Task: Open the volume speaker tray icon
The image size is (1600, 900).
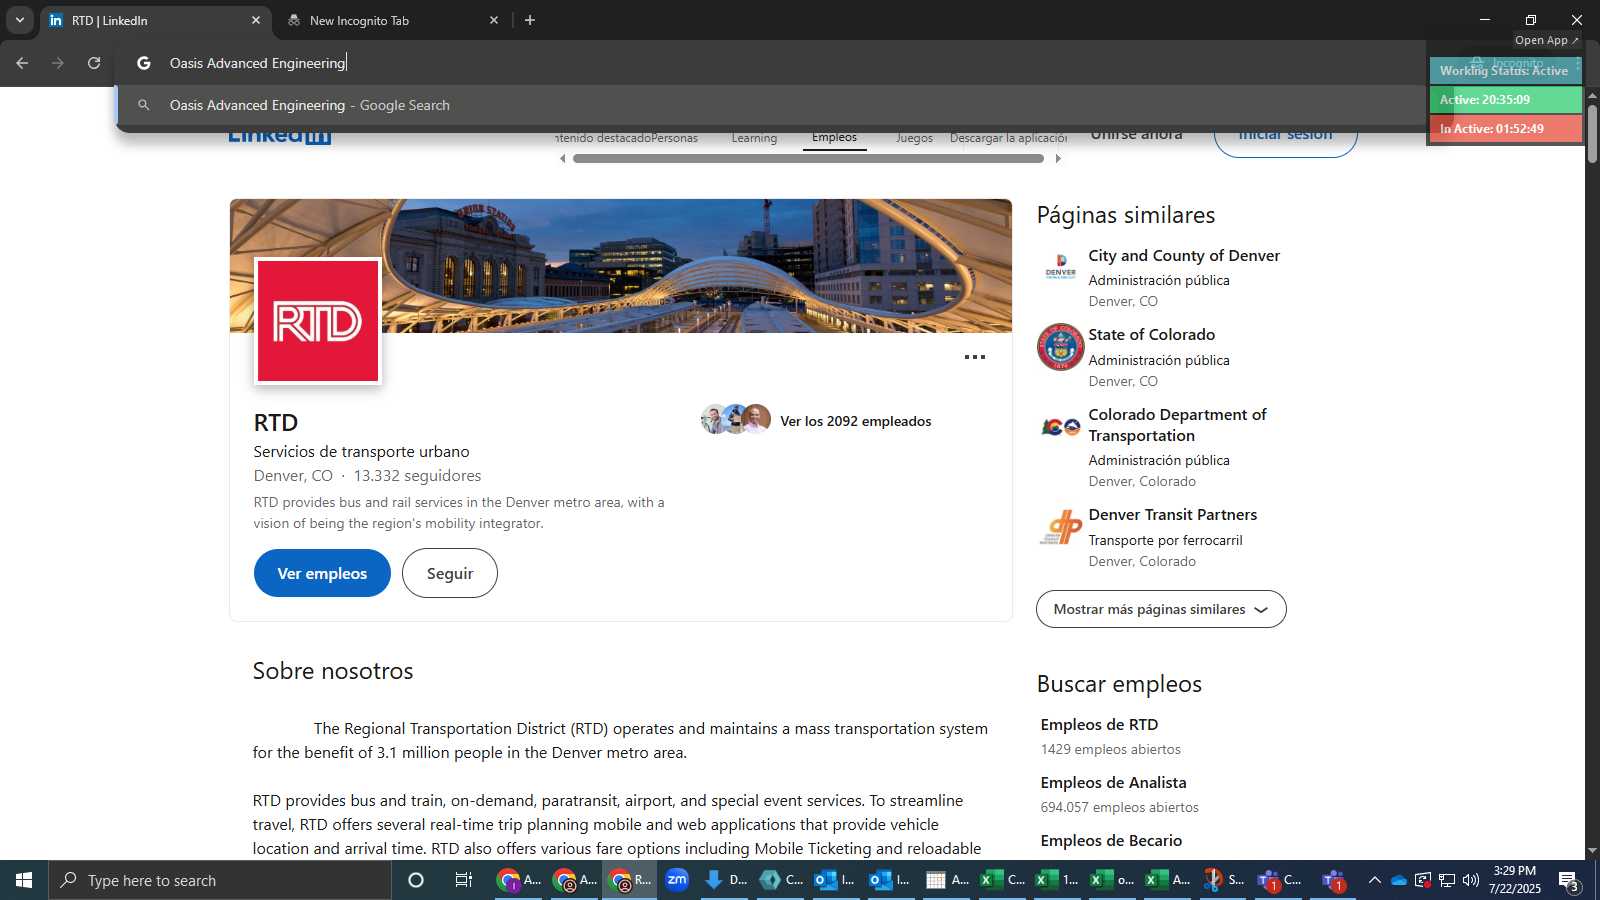Action: pyautogui.click(x=1470, y=880)
